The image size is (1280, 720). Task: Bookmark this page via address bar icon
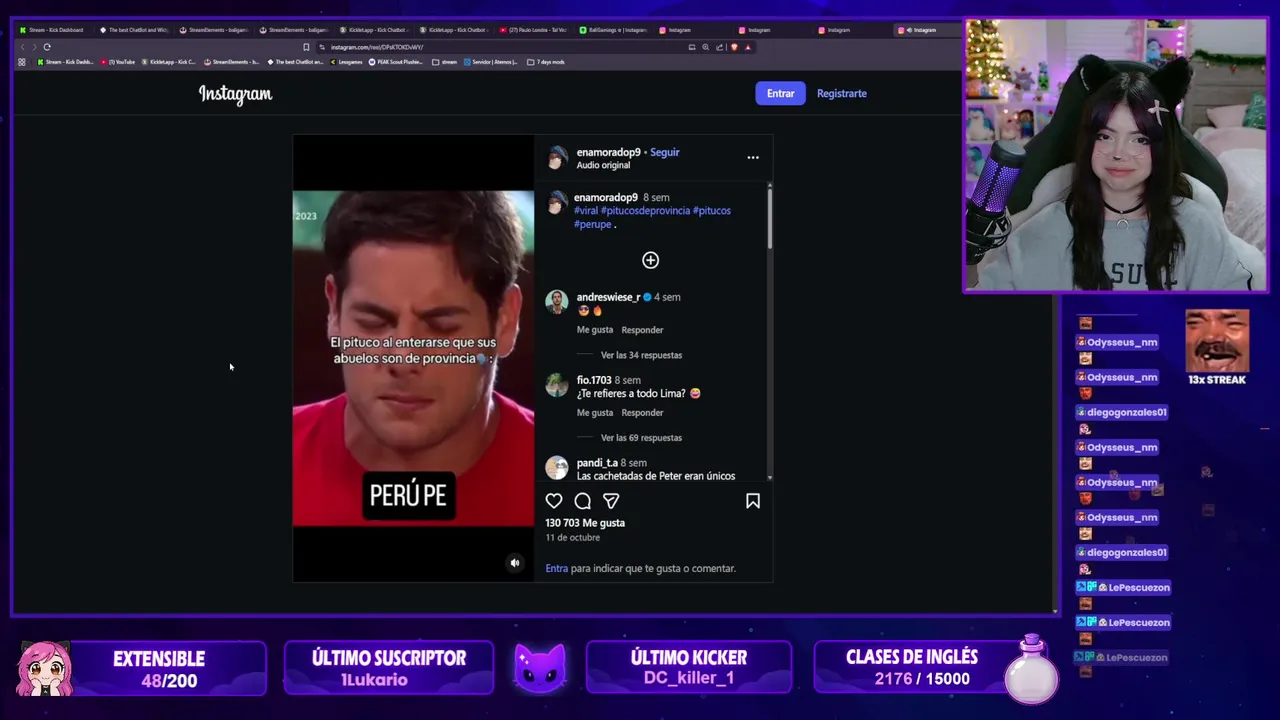(x=306, y=47)
